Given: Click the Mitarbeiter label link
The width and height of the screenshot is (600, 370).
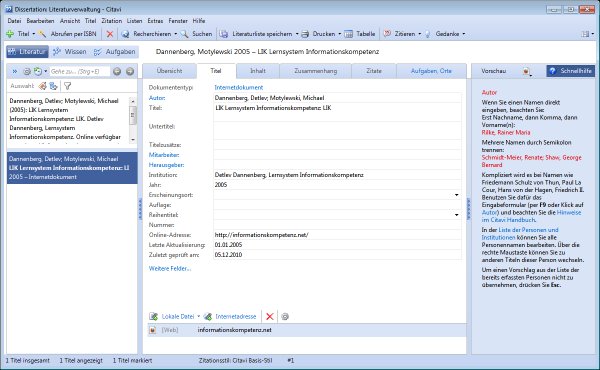Looking at the screenshot, I should pos(164,155).
